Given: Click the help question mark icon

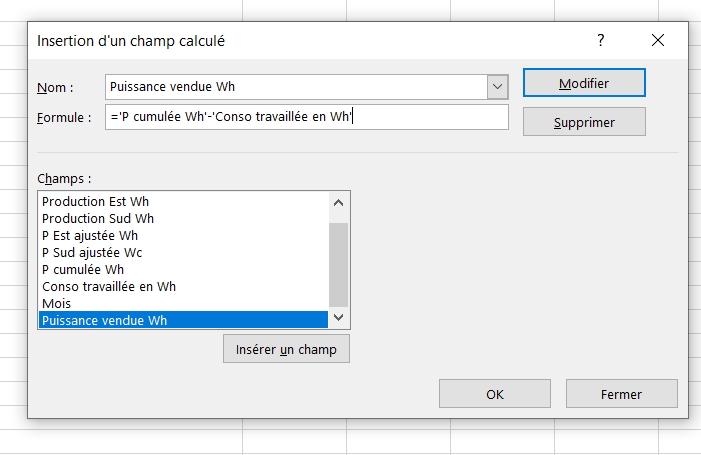Looking at the screenshot, I should [601, 41].
